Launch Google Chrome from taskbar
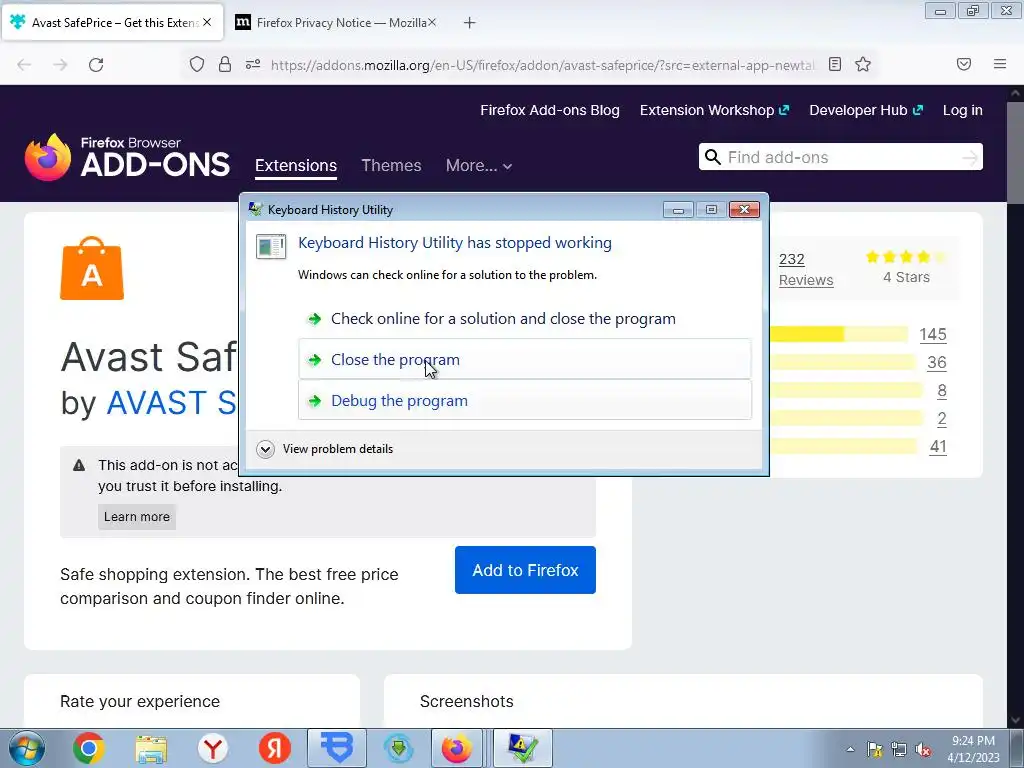Image resolution: width=1024 pixels, height=768 pixels. pos(89,748)
